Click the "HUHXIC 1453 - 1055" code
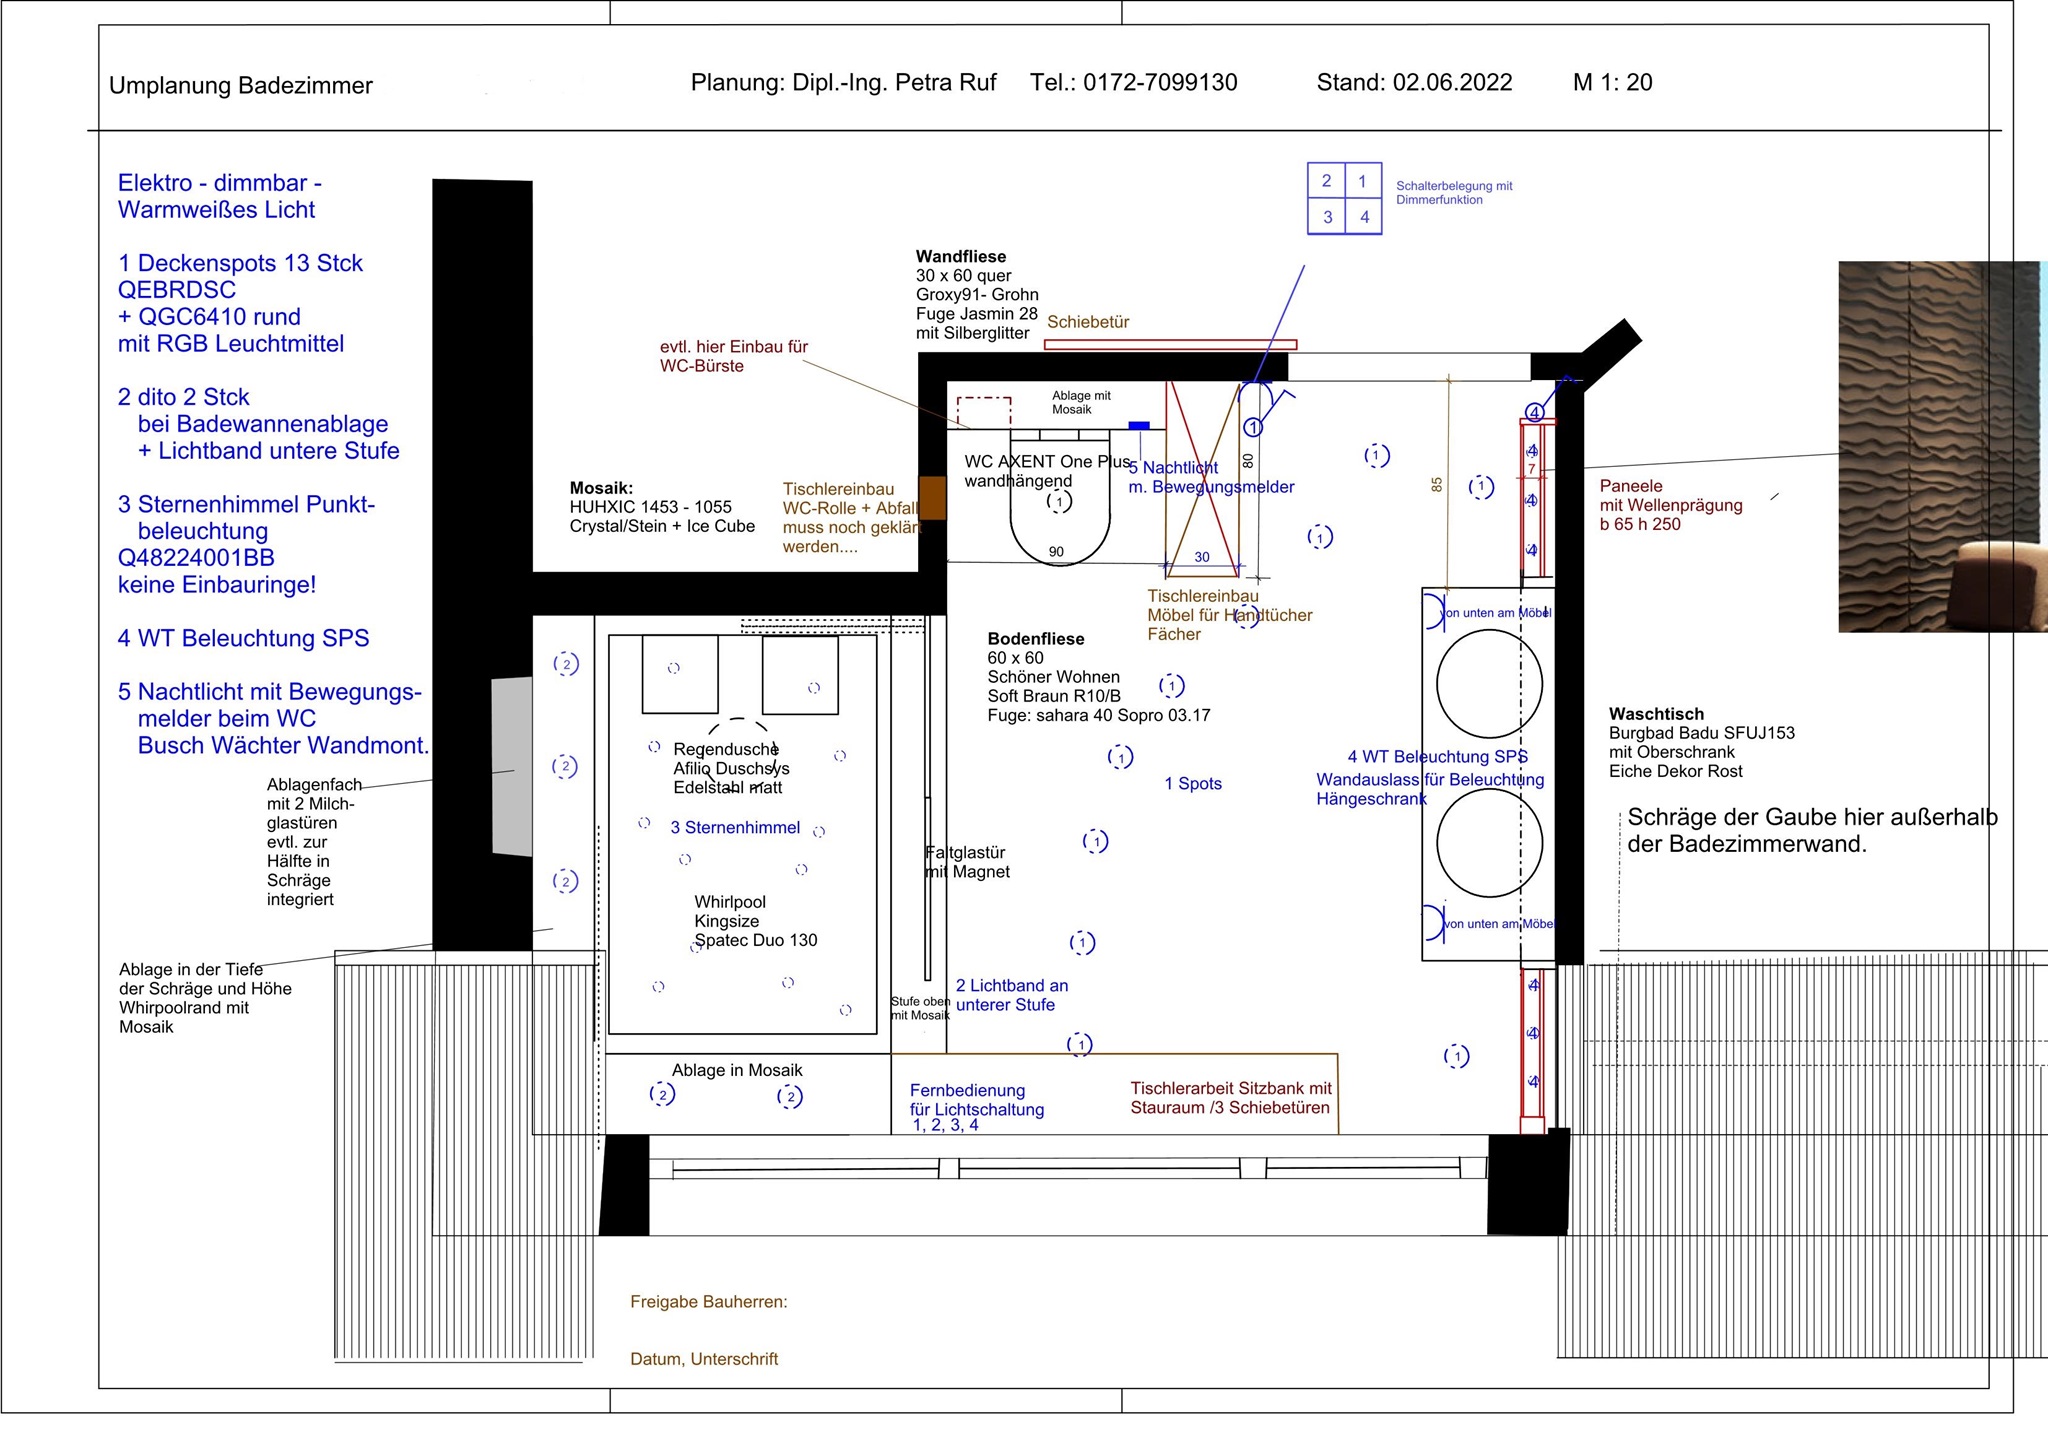Image resolution: width=2048 pixels, height=1448 pixels. pos(650,507)
